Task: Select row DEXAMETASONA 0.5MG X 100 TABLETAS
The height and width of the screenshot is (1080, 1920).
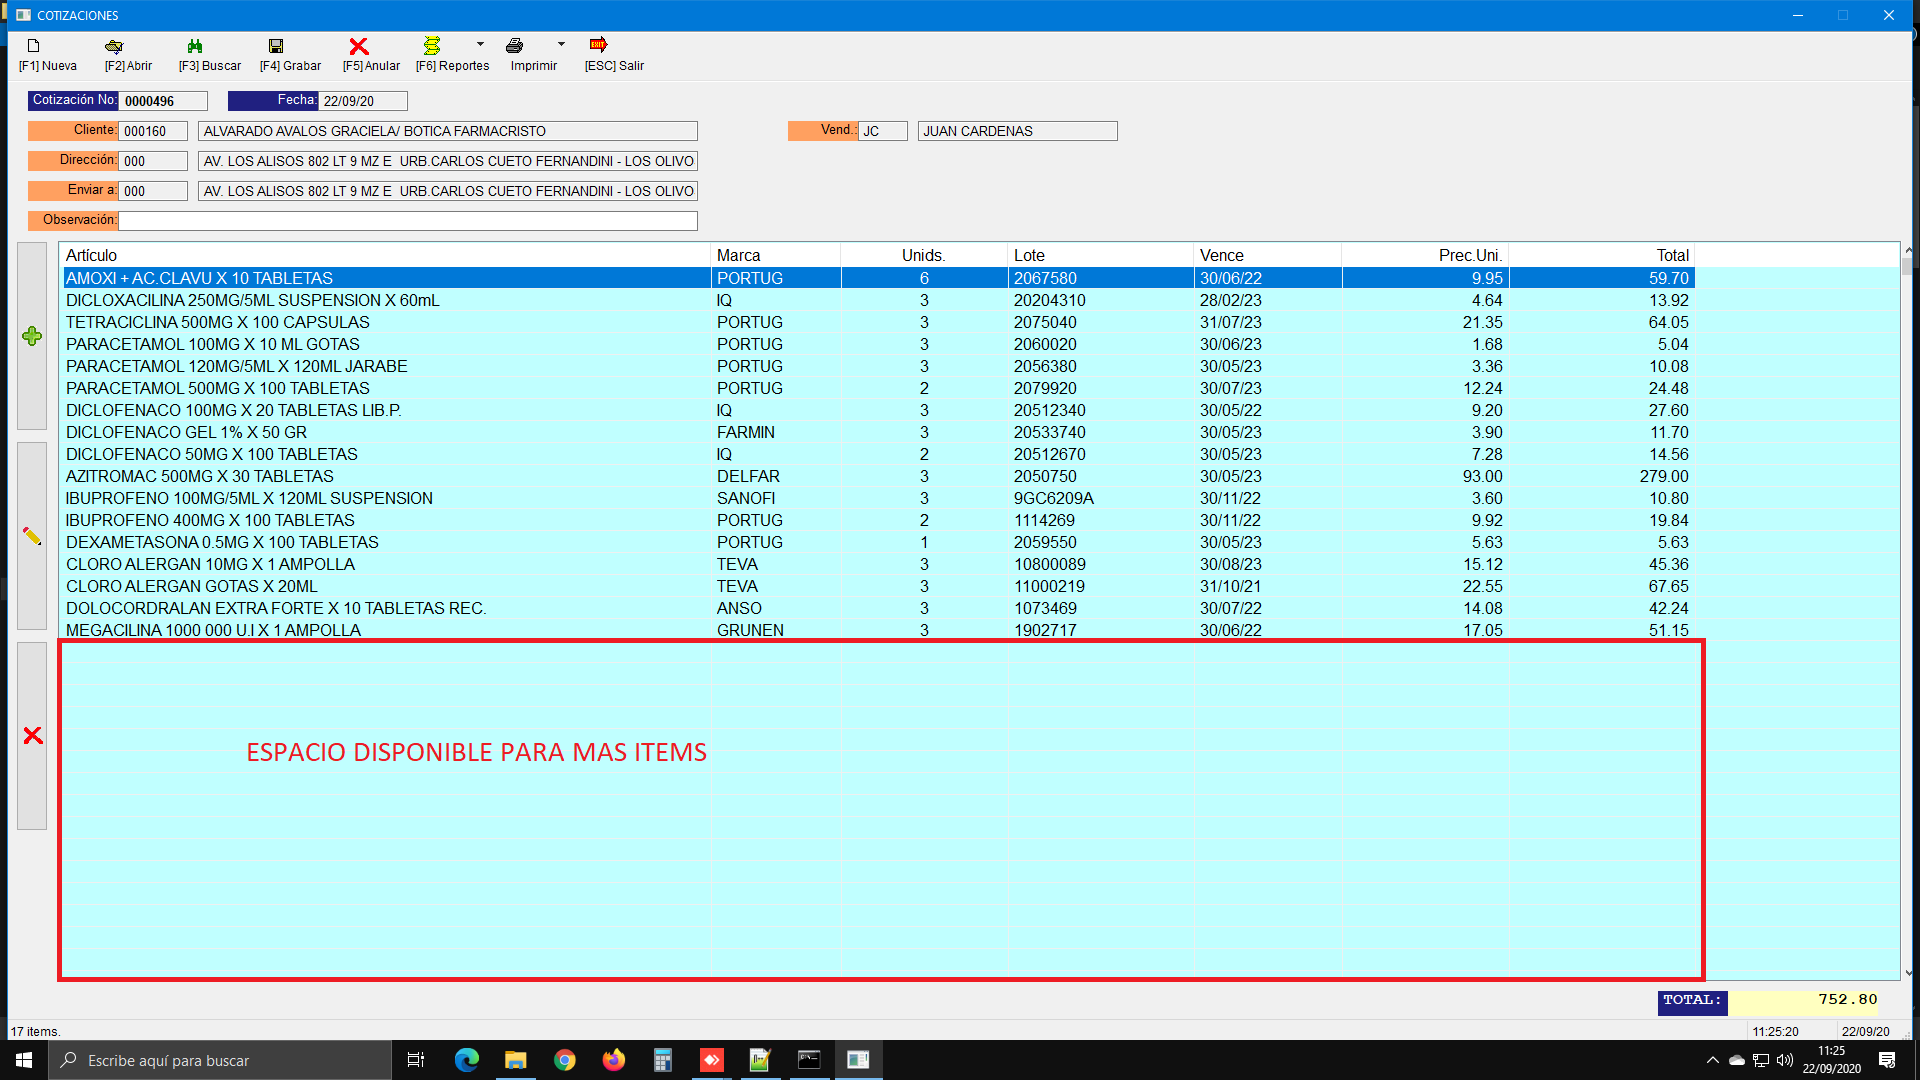Action: tap(879, 542)
